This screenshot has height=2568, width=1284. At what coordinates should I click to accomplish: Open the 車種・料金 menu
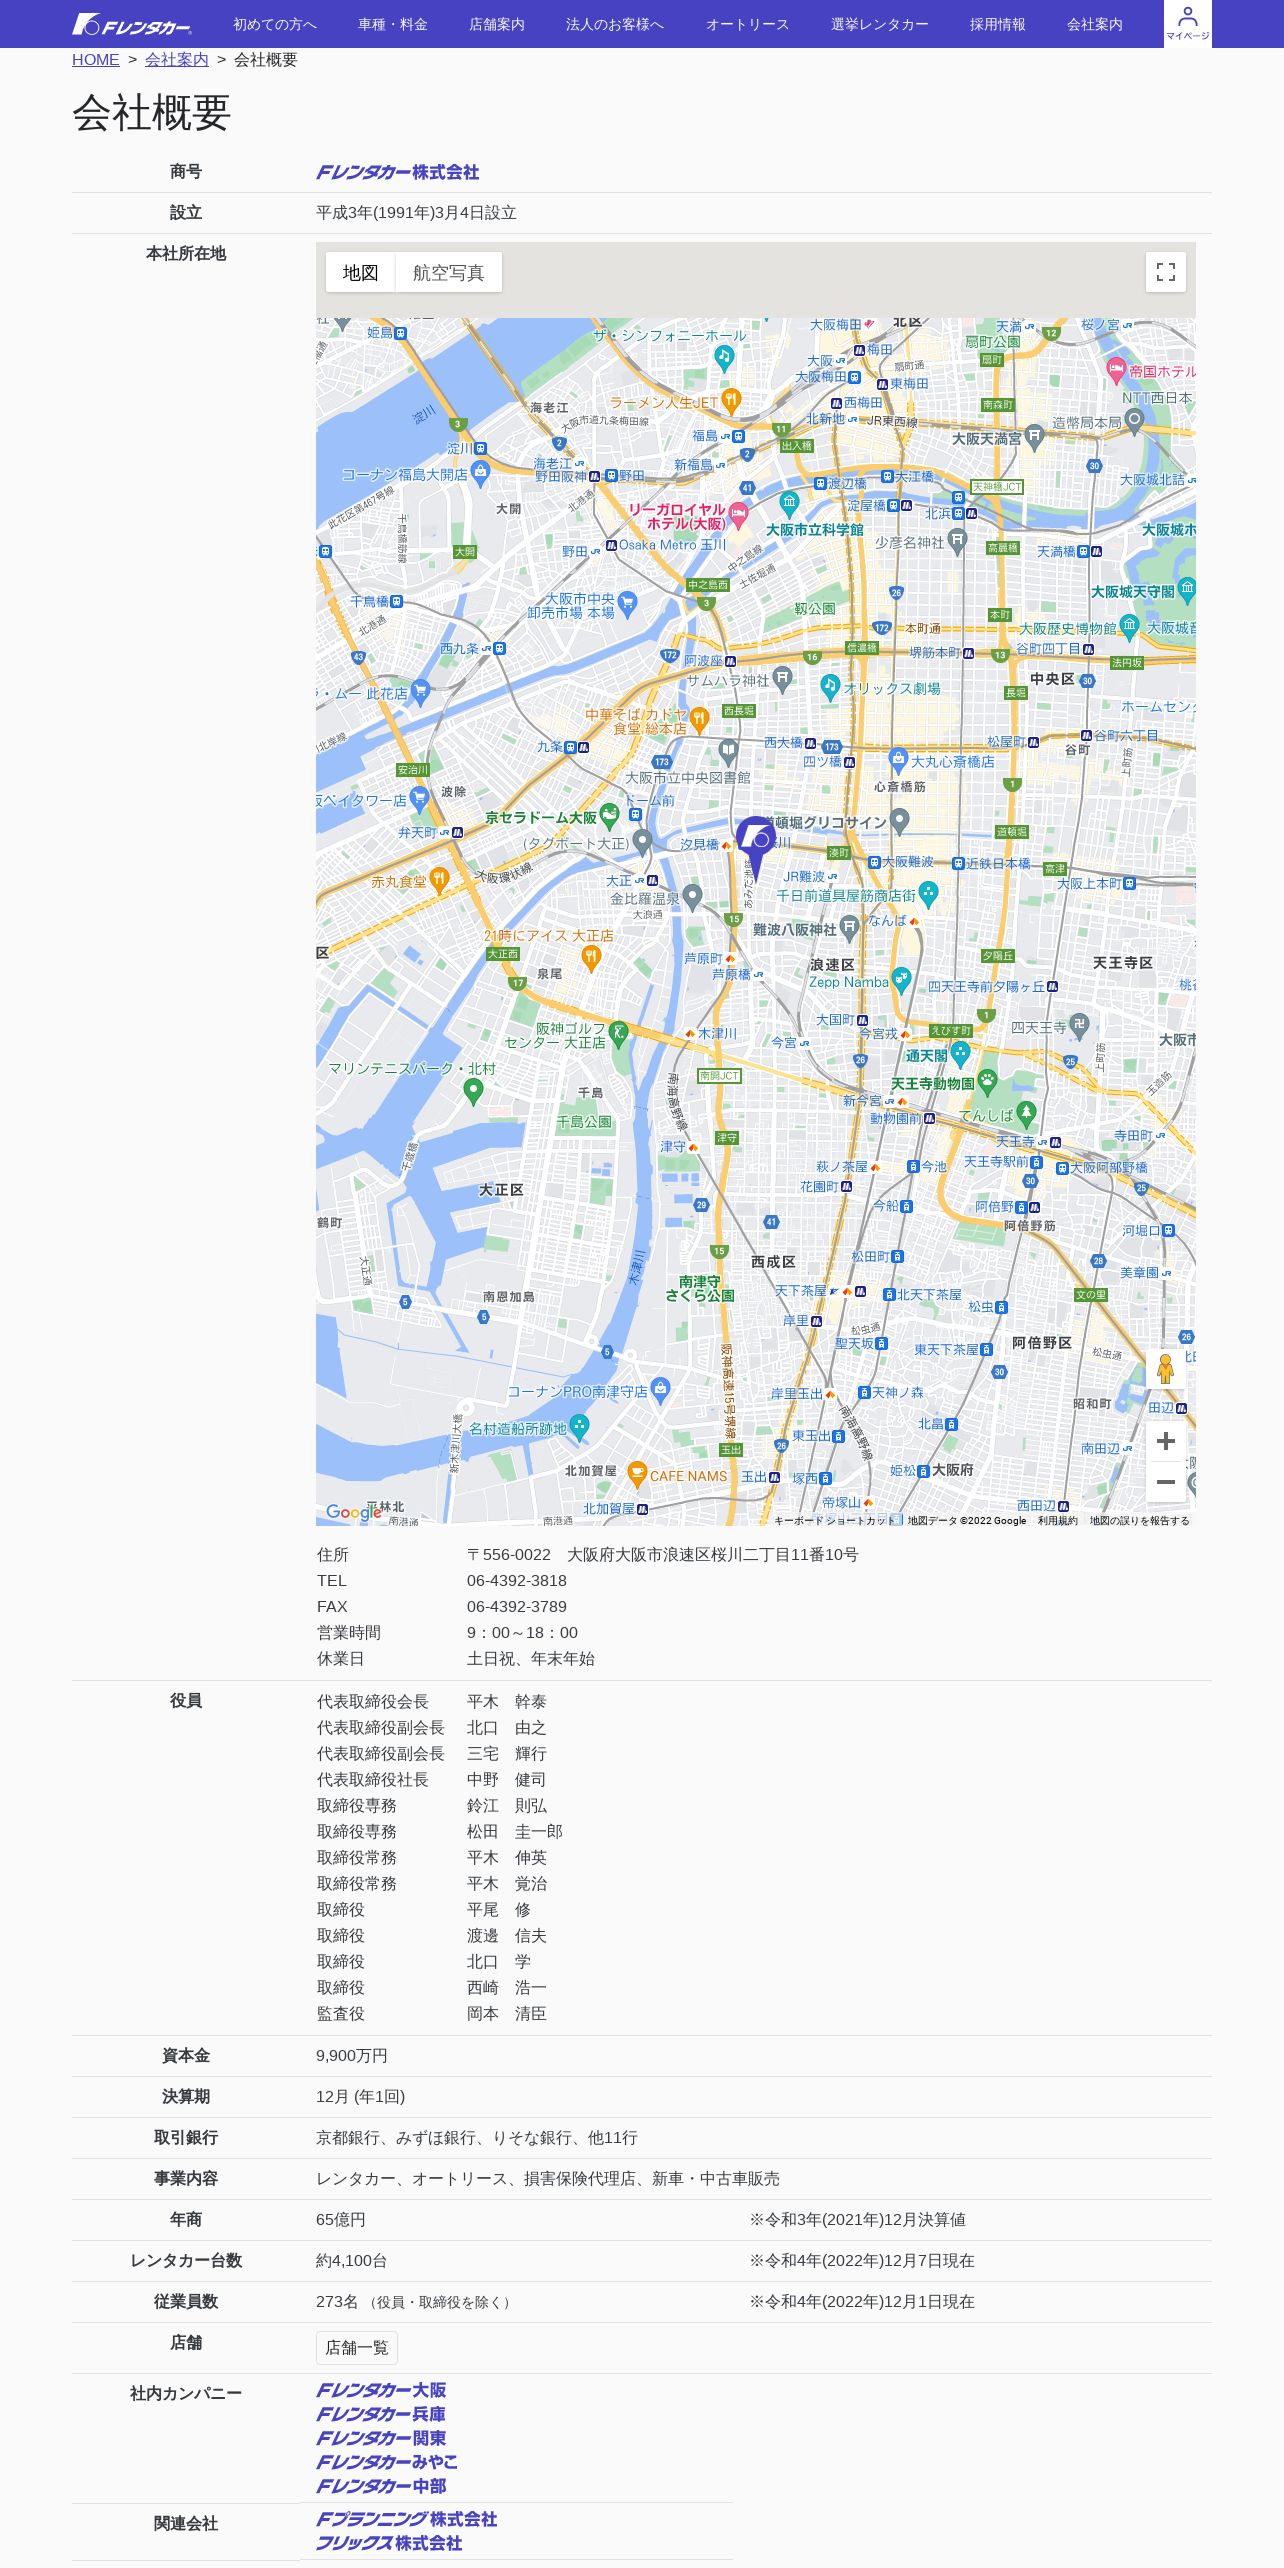tap(393, 24)
